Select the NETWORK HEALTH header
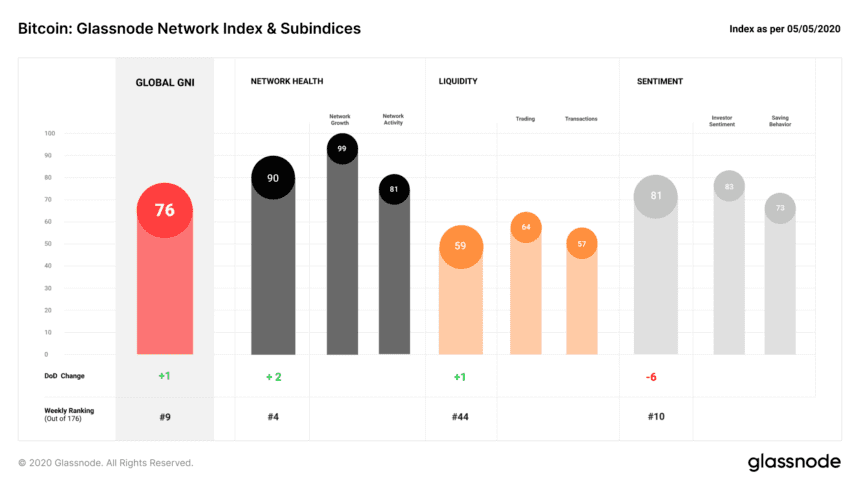860x484 pixels. 287,81
